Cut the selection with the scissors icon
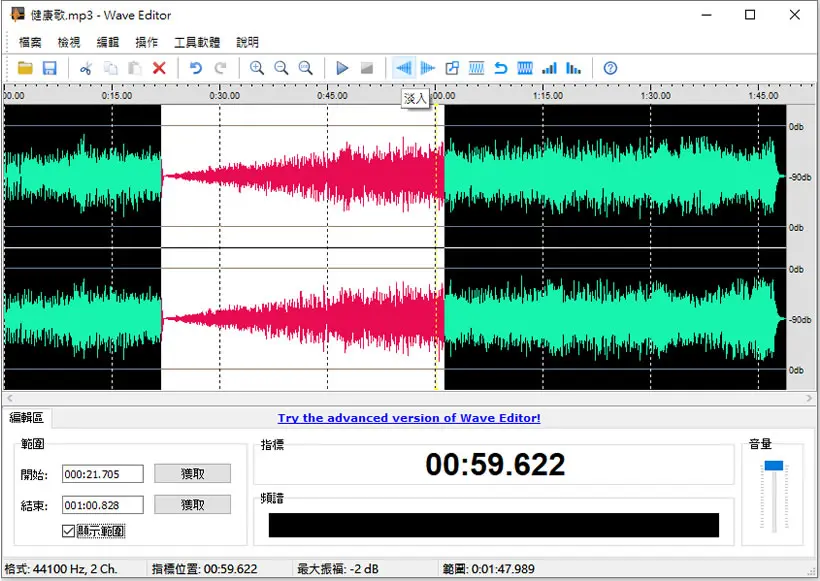This screenshot has width=820, height=581. (x=86, y=68)
